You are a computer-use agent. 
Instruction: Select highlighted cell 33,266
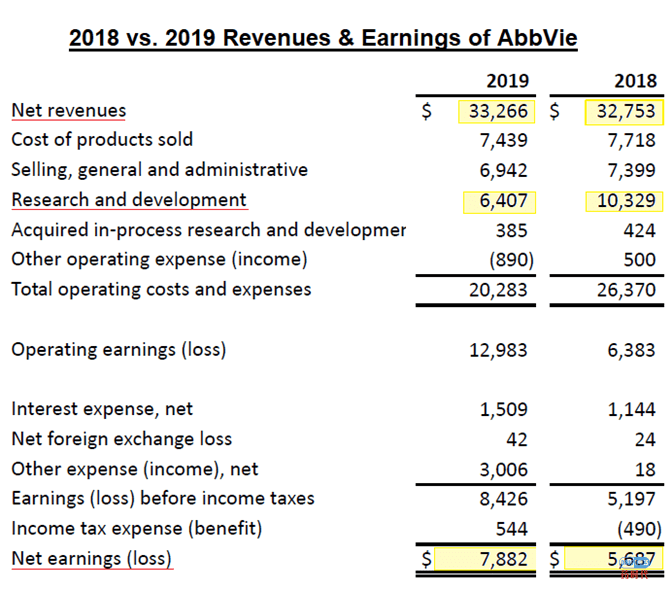tap(497, 111)
